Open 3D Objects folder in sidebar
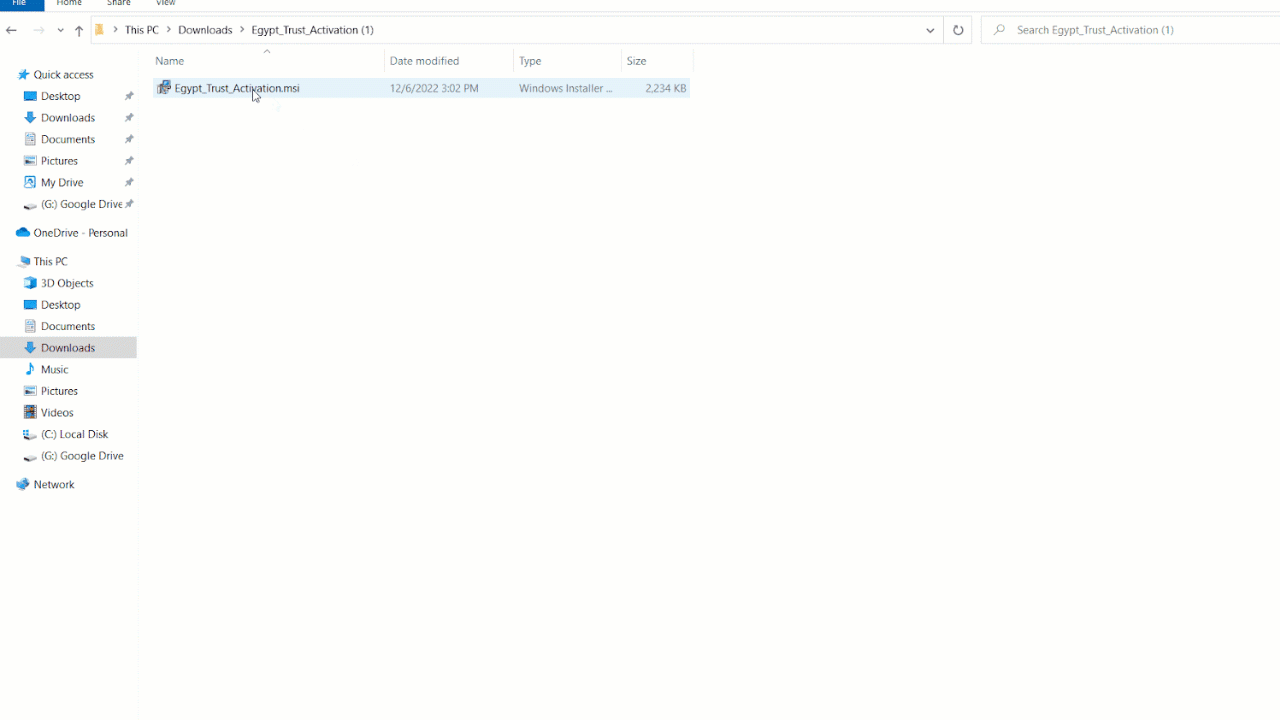 (66, 283)
